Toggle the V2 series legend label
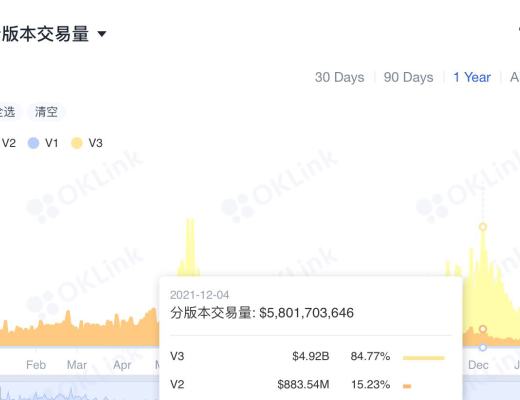The width and height of the screenshot is (520, 400). 9,143
